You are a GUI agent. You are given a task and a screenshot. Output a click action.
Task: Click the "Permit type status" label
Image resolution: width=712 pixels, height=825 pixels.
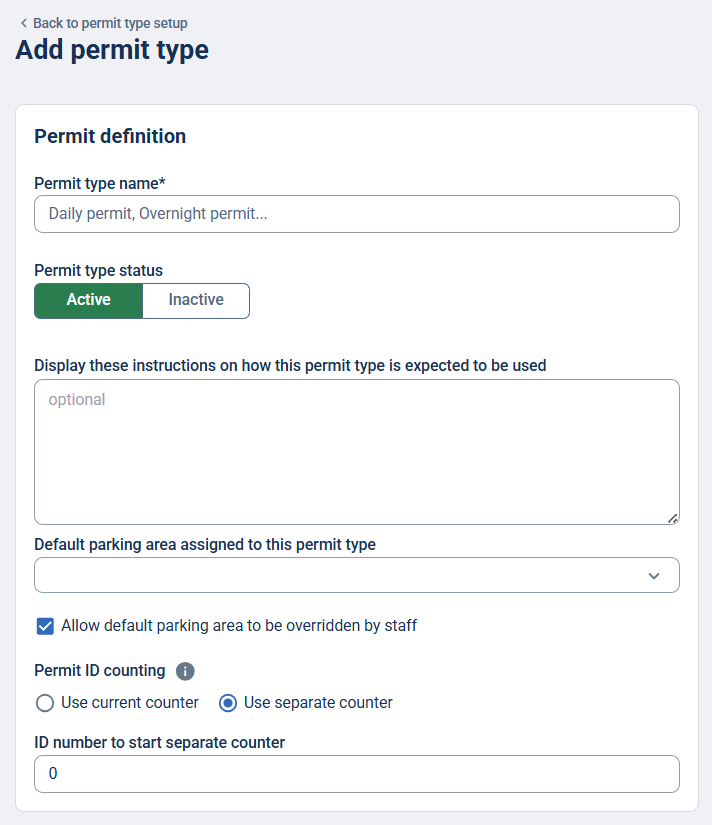point(98,270)
